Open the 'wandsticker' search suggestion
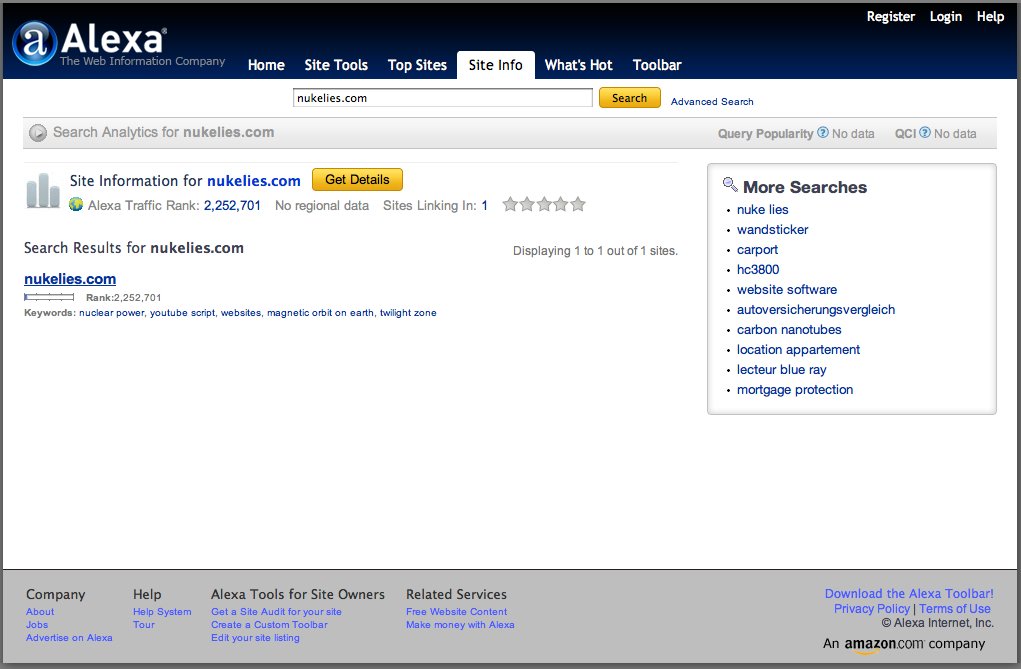This screenshot has height=669, width=1021. pyautogui.click(x=772, y=229)
